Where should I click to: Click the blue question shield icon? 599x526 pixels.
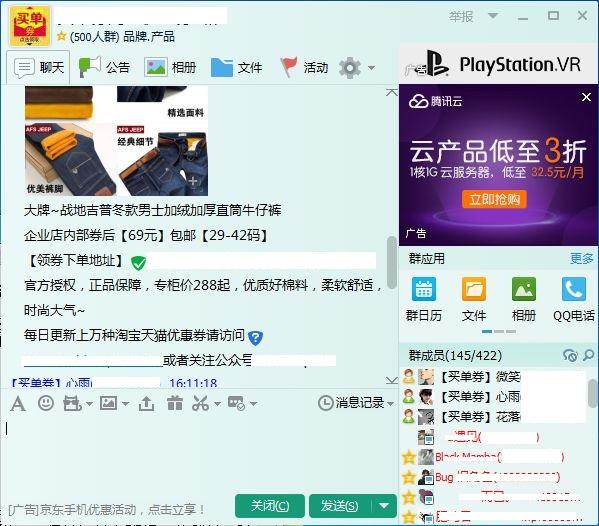pyautogui.click(x=255, y=338)
